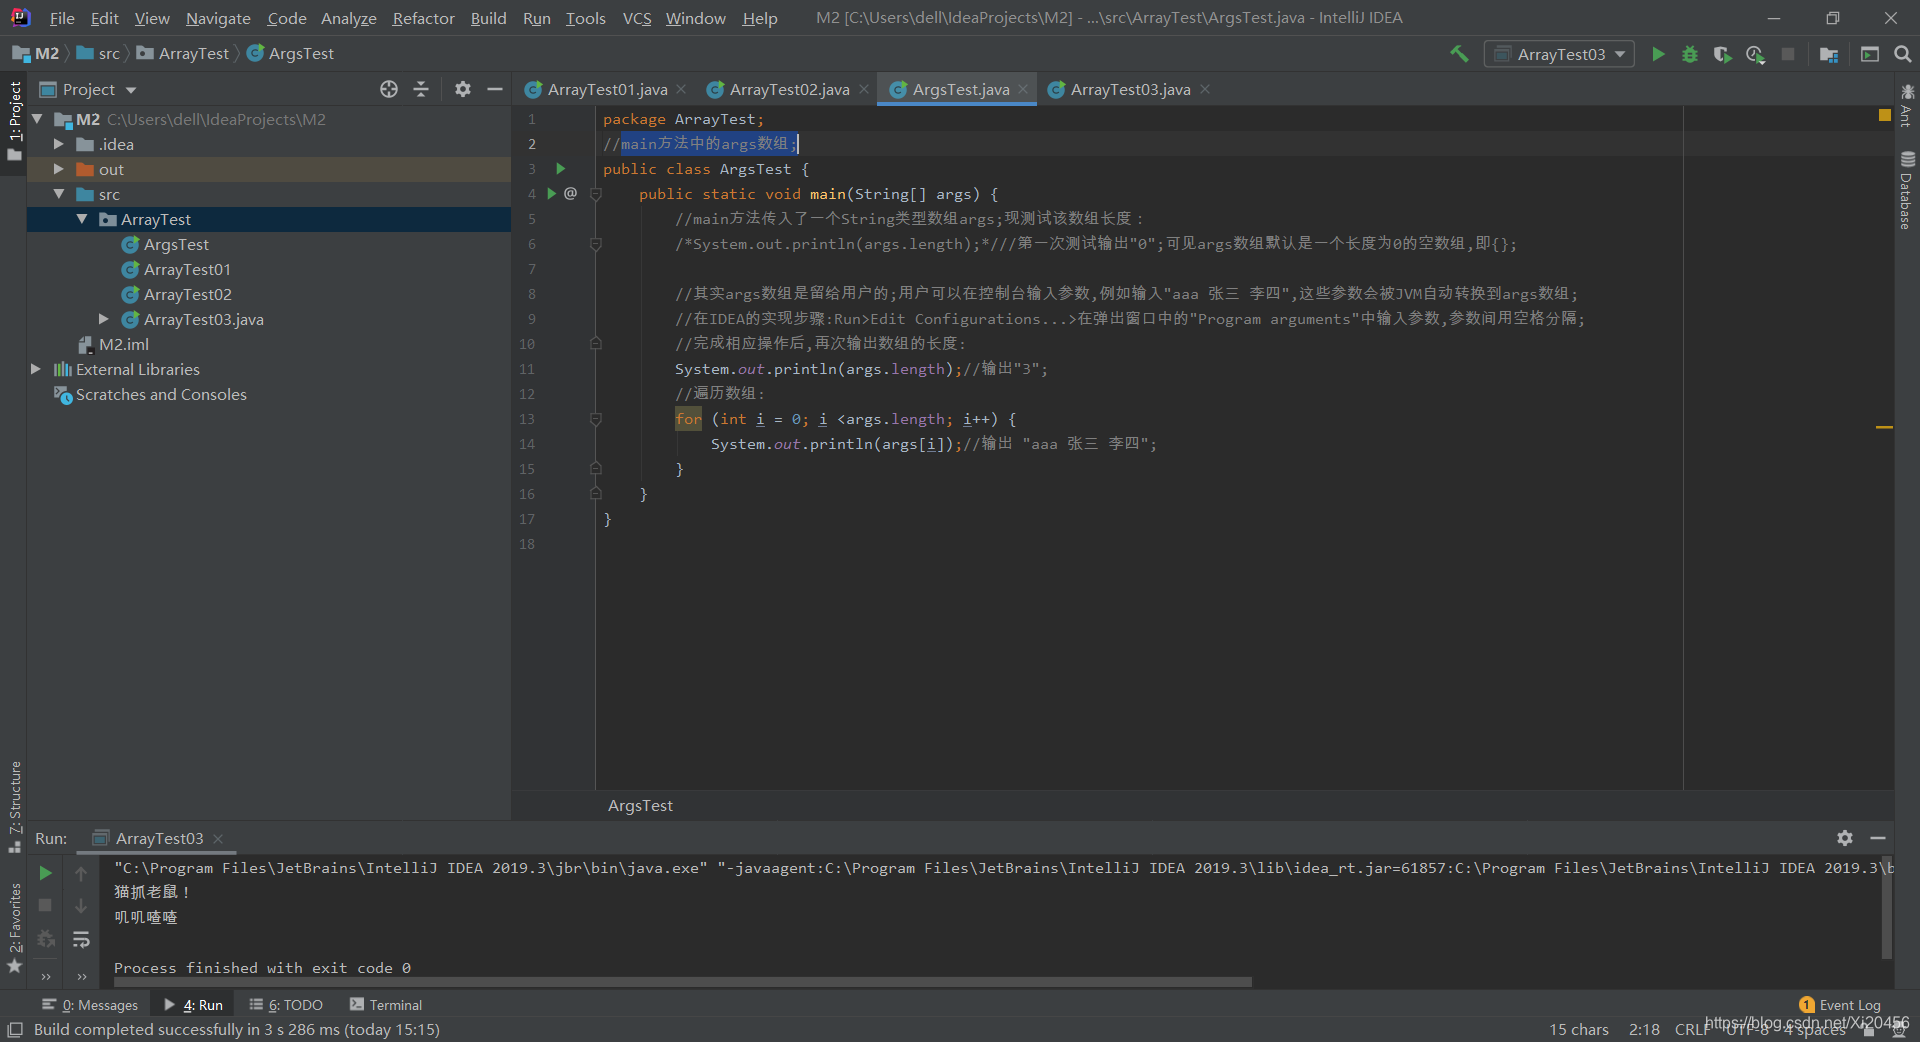Open the Refactor menu
Viewport: 1920px width, 1042px height.
423,18
